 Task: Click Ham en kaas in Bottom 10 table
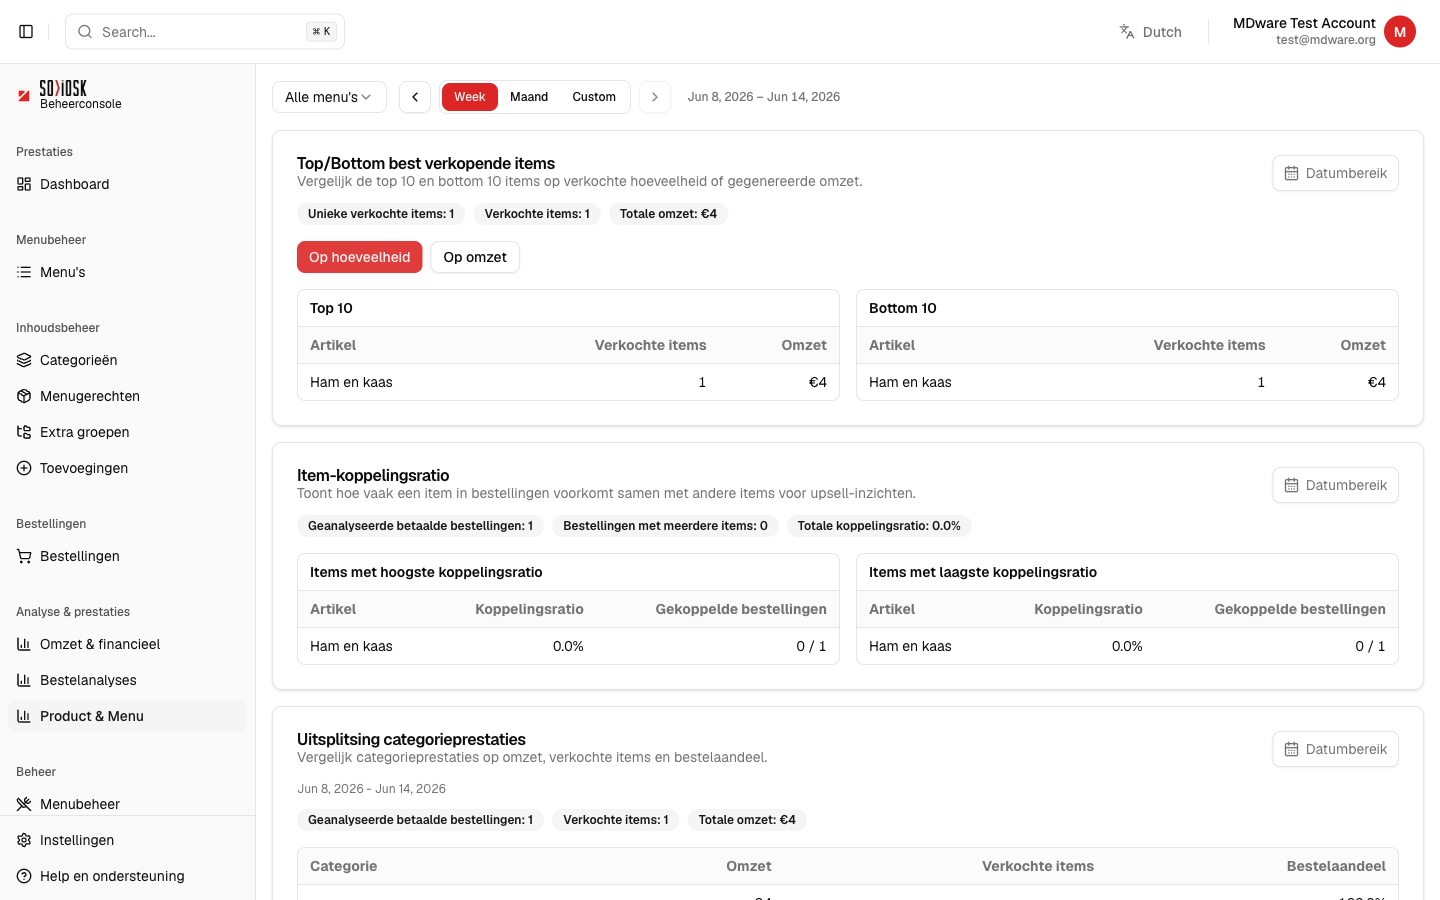[x=910, y=382]
